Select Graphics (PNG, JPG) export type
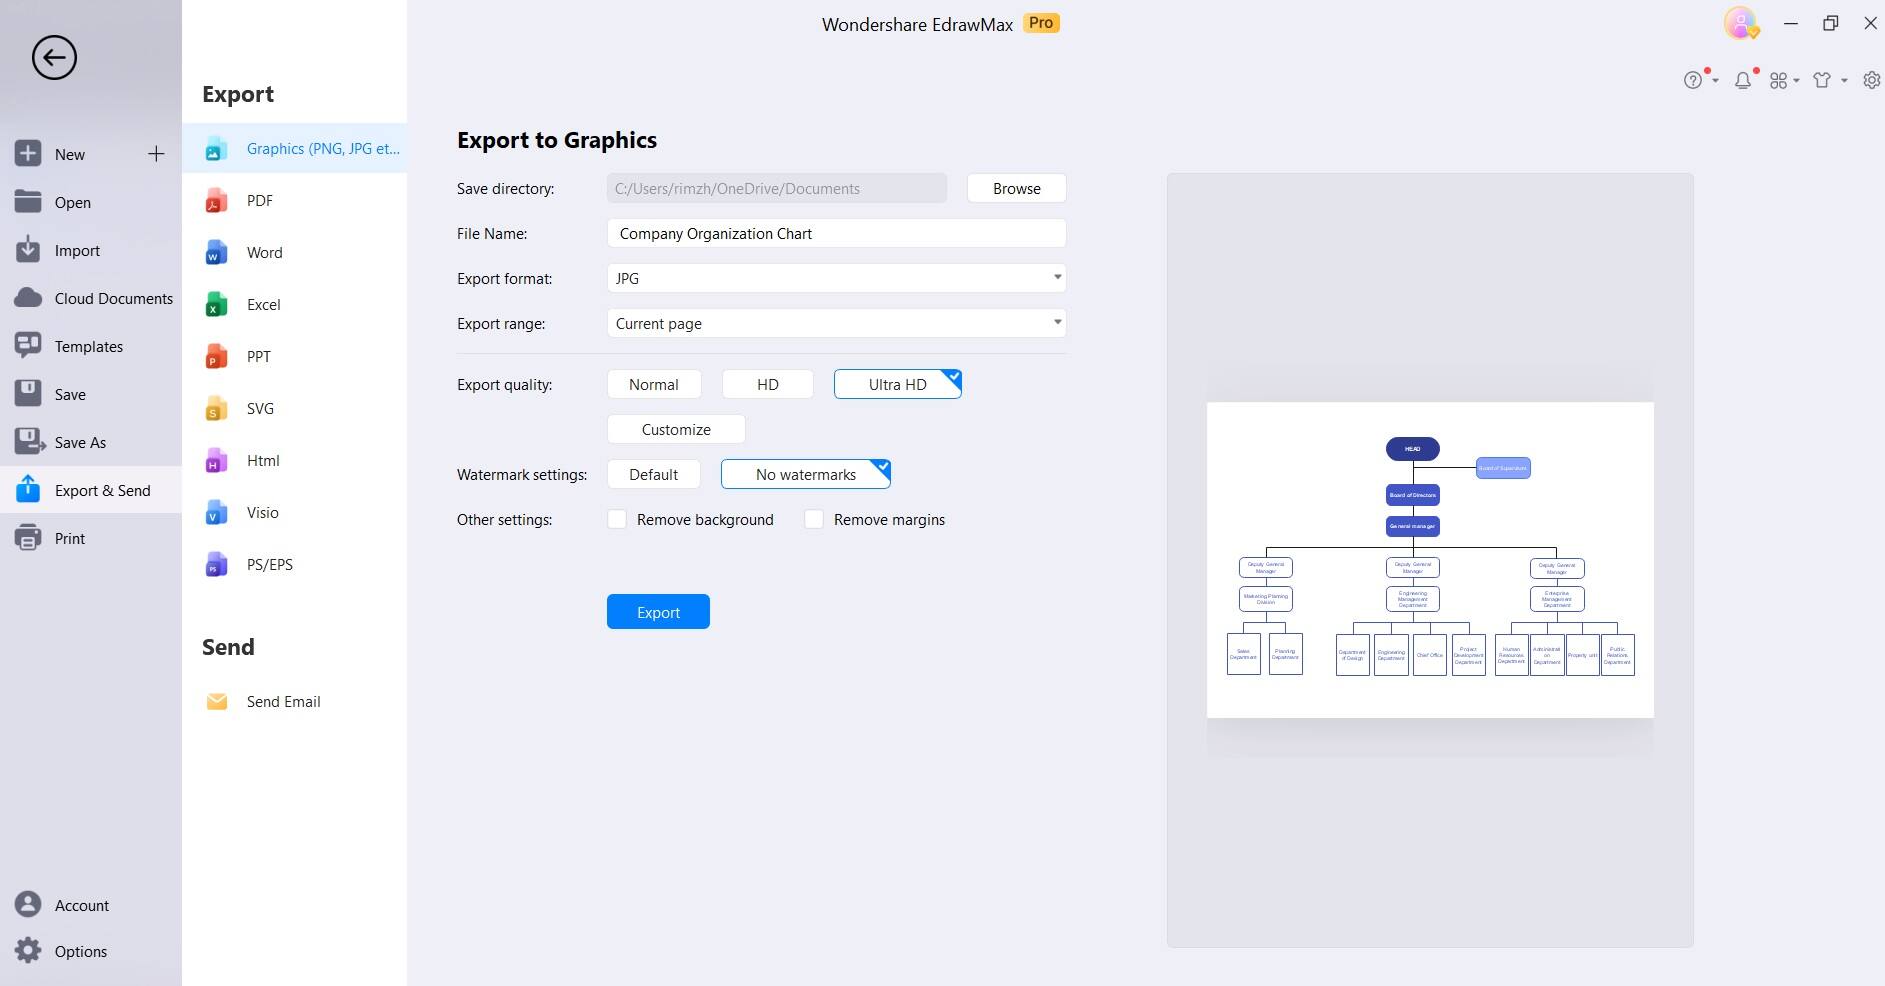Image resolution: width=1885 pixels, height=986 pixels. point(295,148)
